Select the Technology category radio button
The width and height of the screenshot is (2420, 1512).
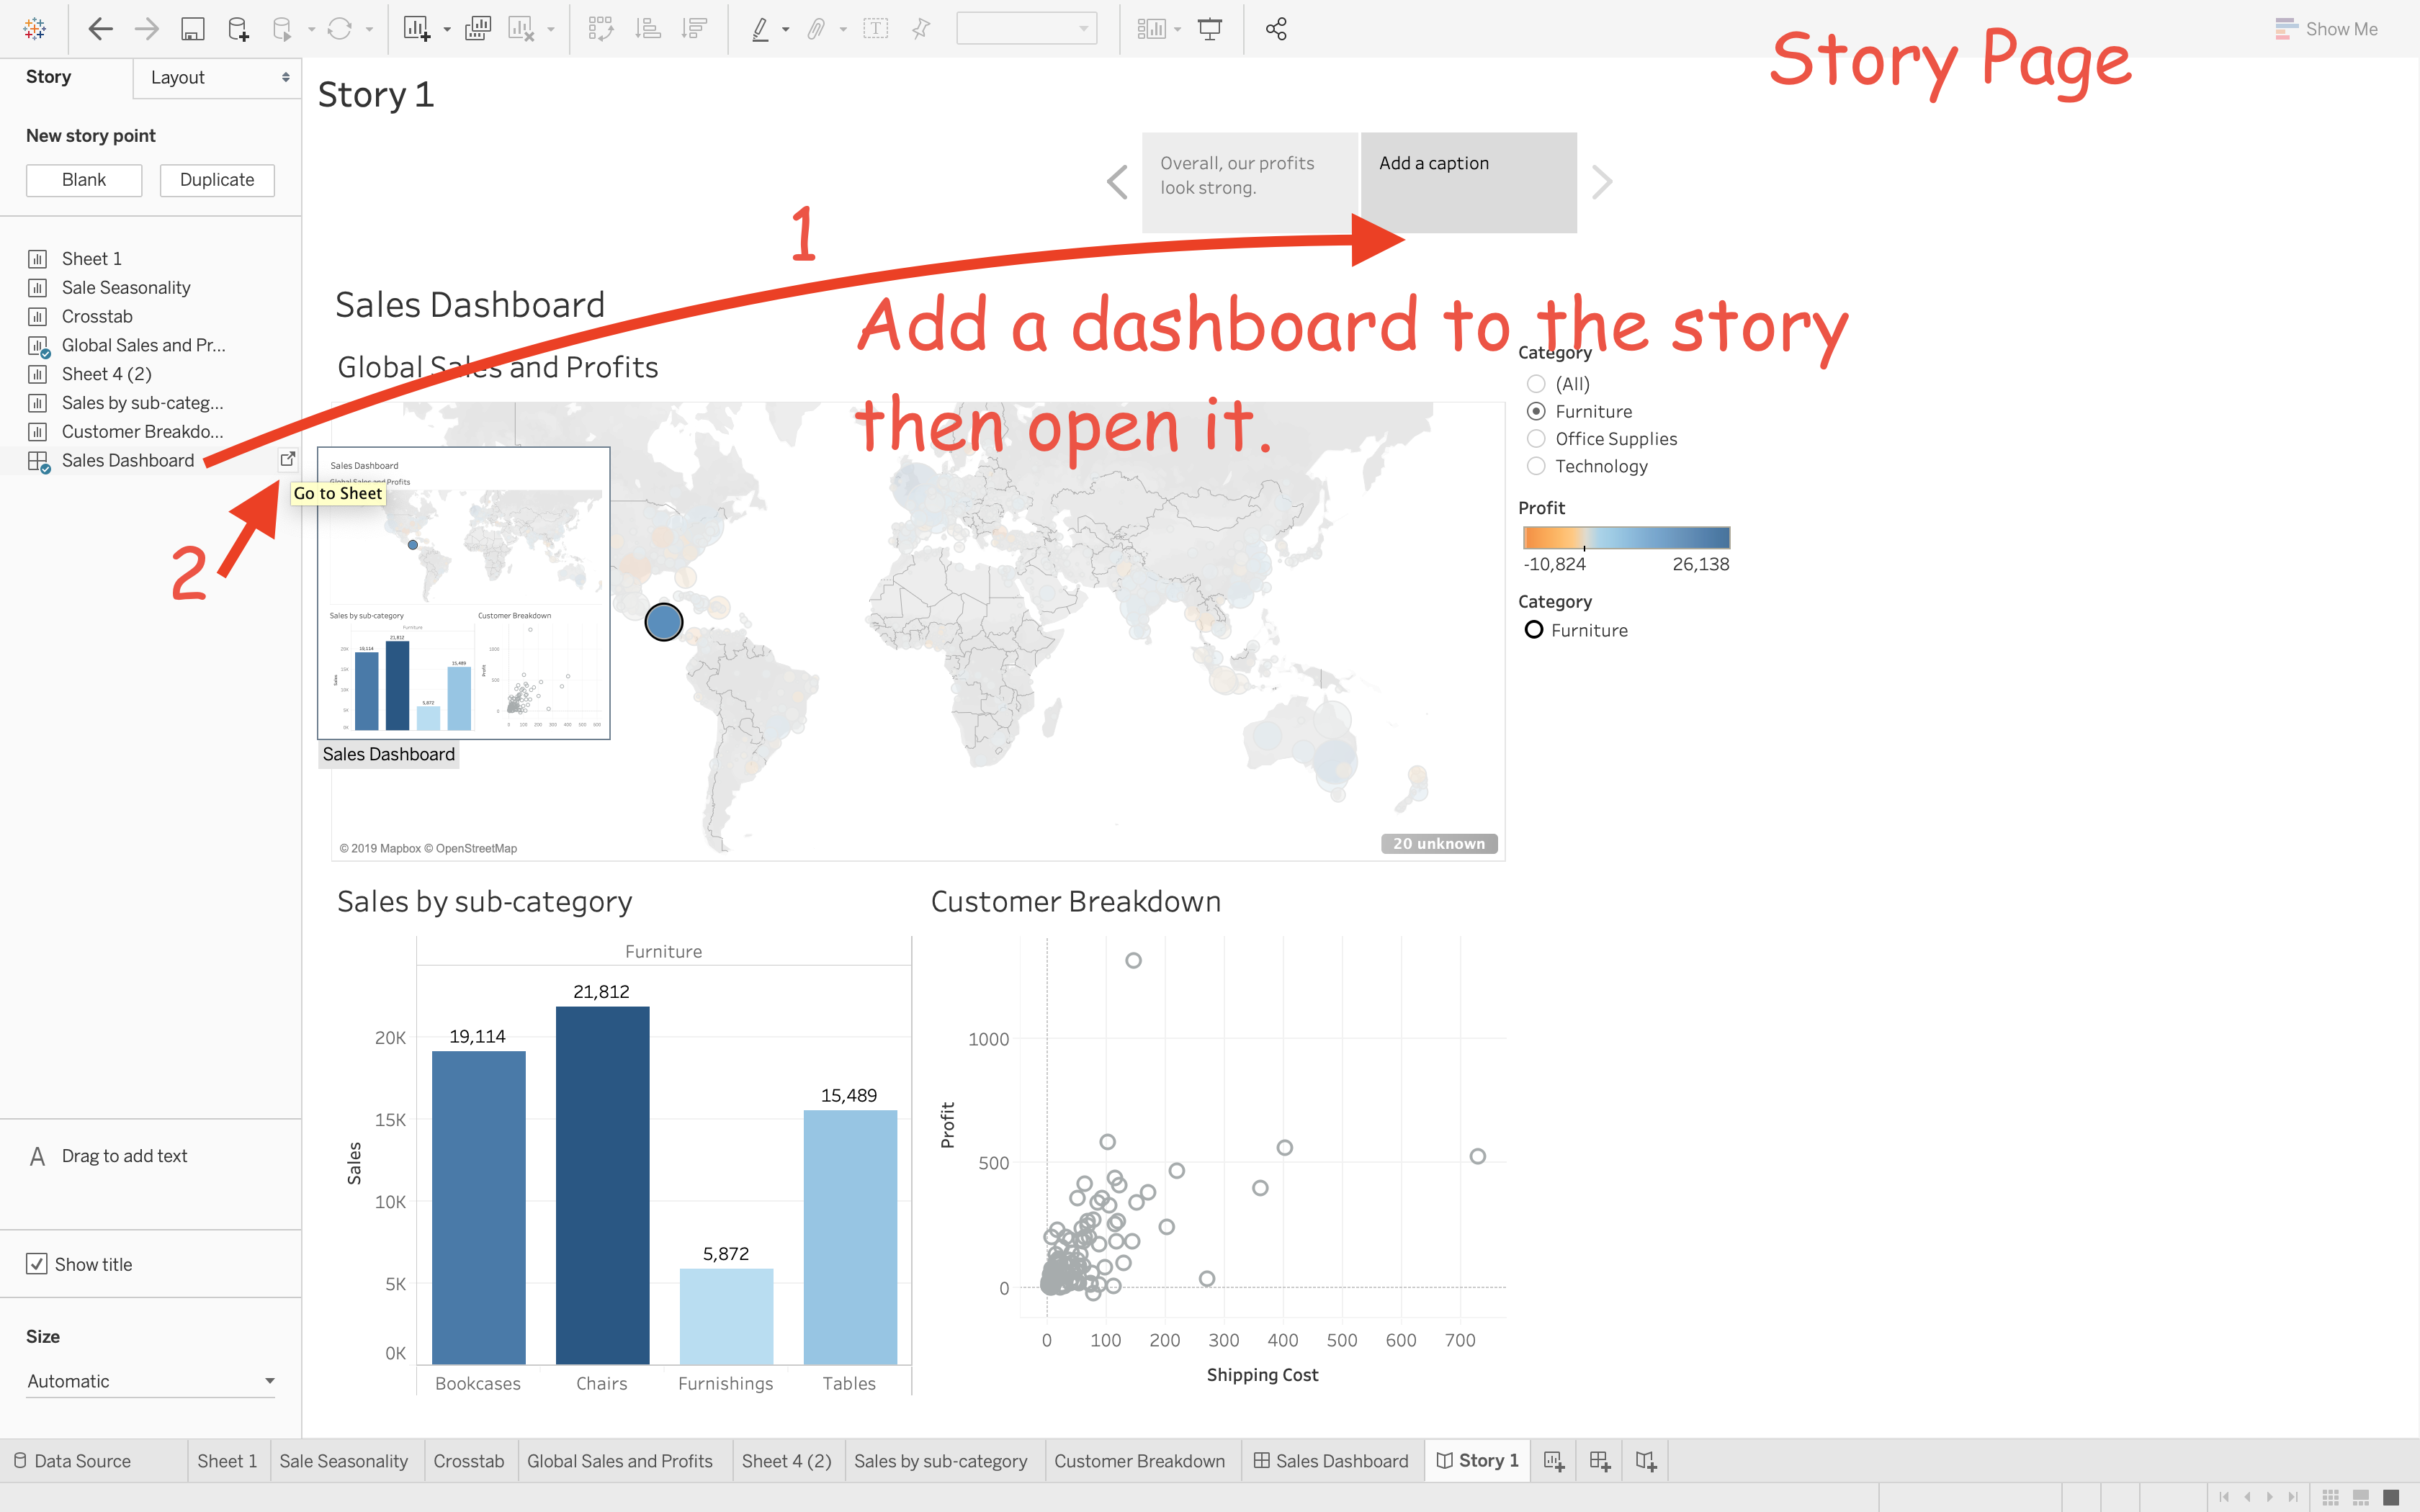[1537, 466]
